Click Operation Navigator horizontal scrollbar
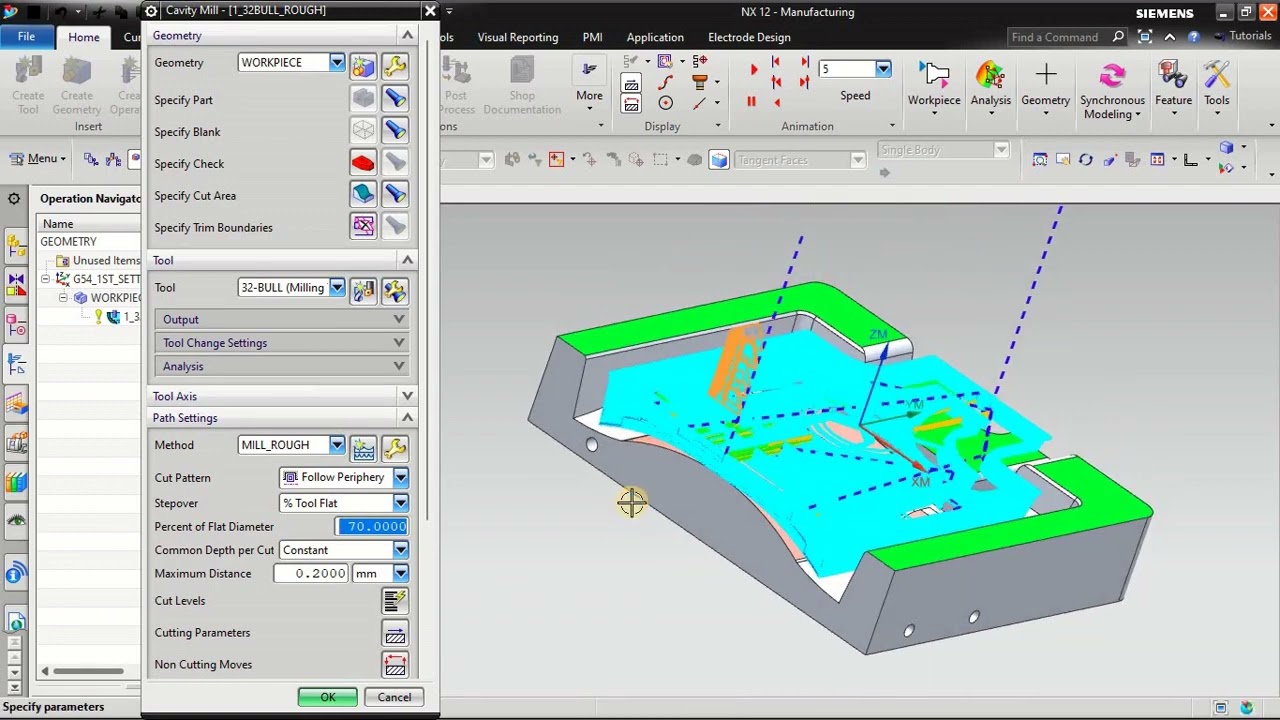The width and height of the screenshot is (1280, 720). [88, 671]
